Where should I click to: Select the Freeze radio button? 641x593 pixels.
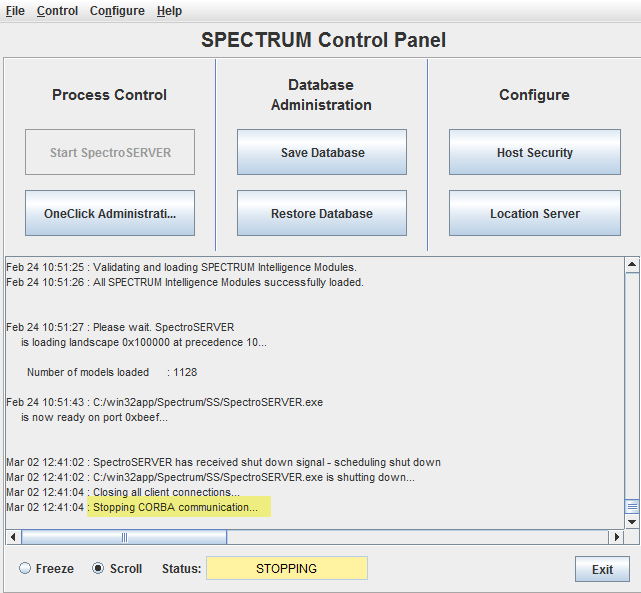click(x=25, y=568)
